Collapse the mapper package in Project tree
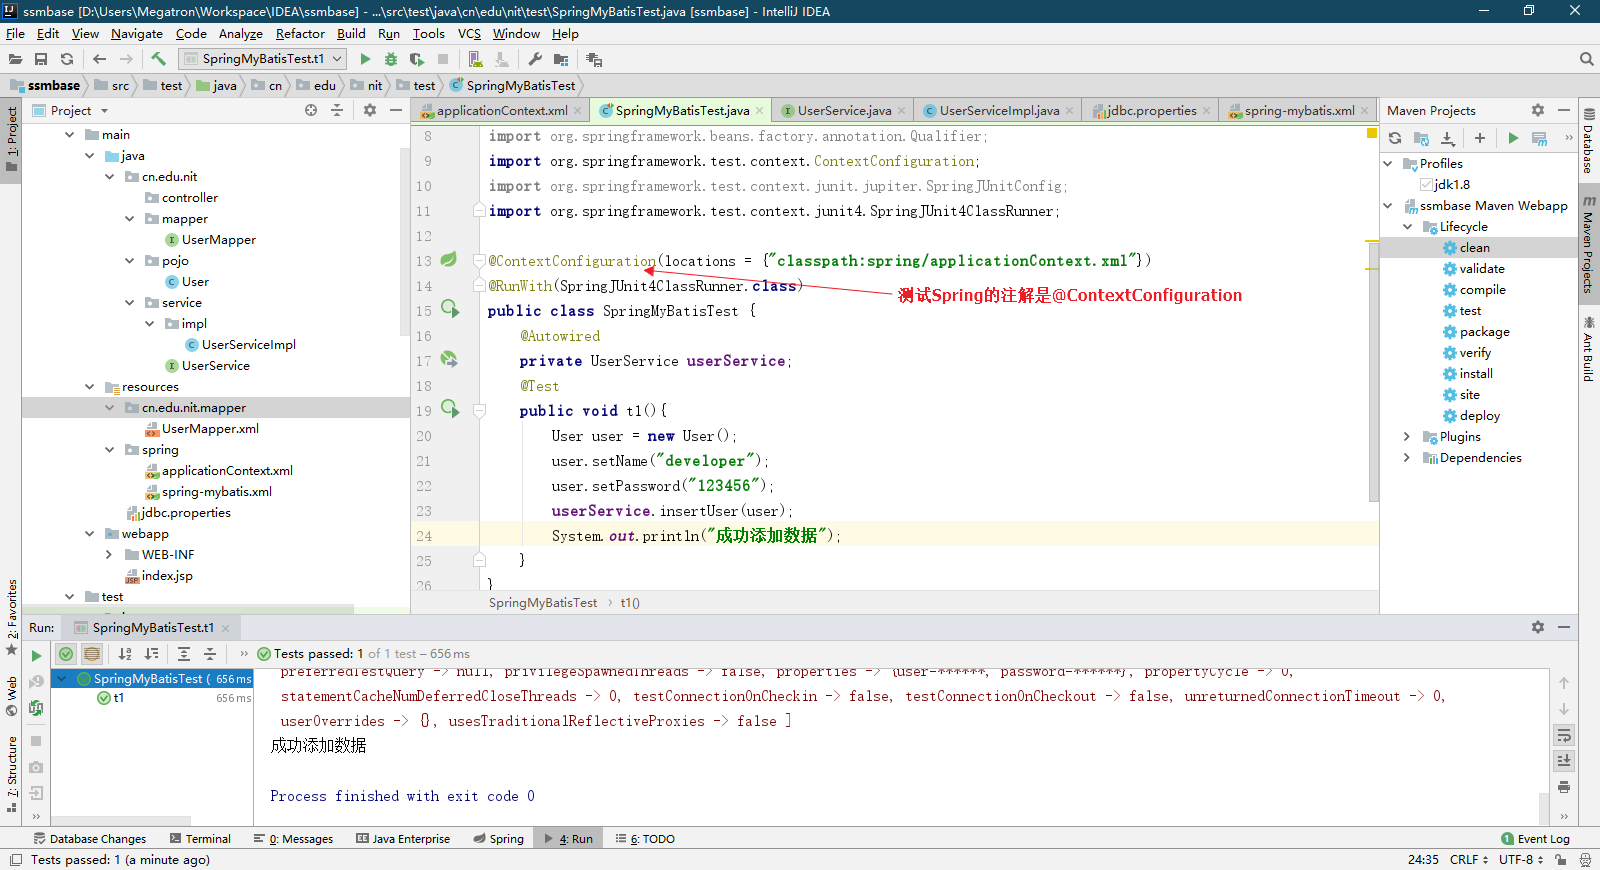1600x870 pixels. tap(129, 219)
